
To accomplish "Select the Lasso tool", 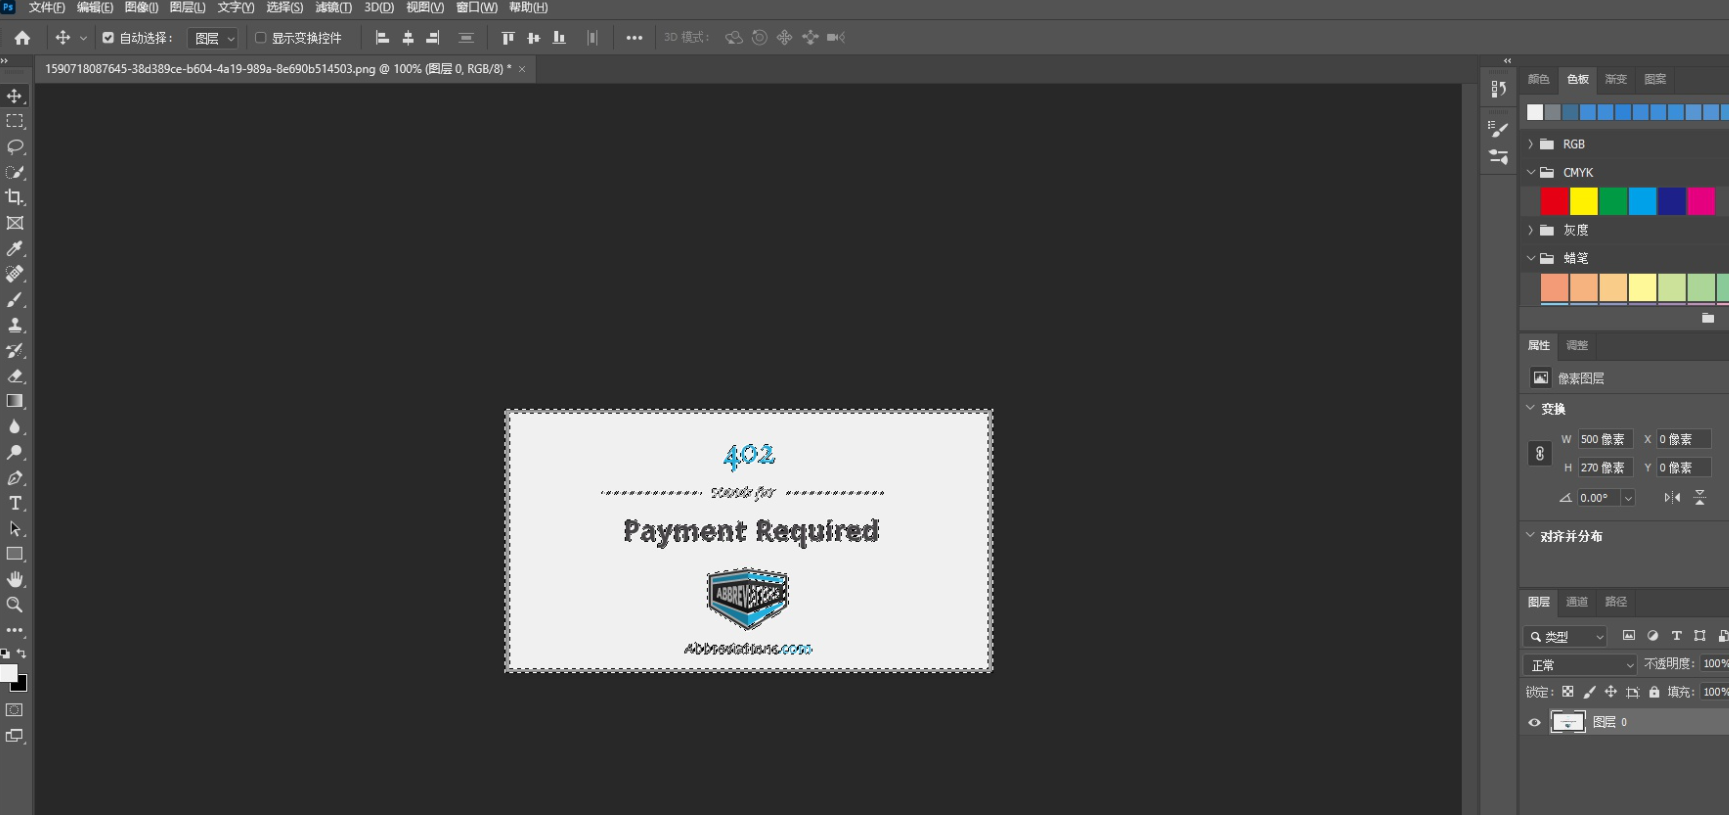I will 15,147.
